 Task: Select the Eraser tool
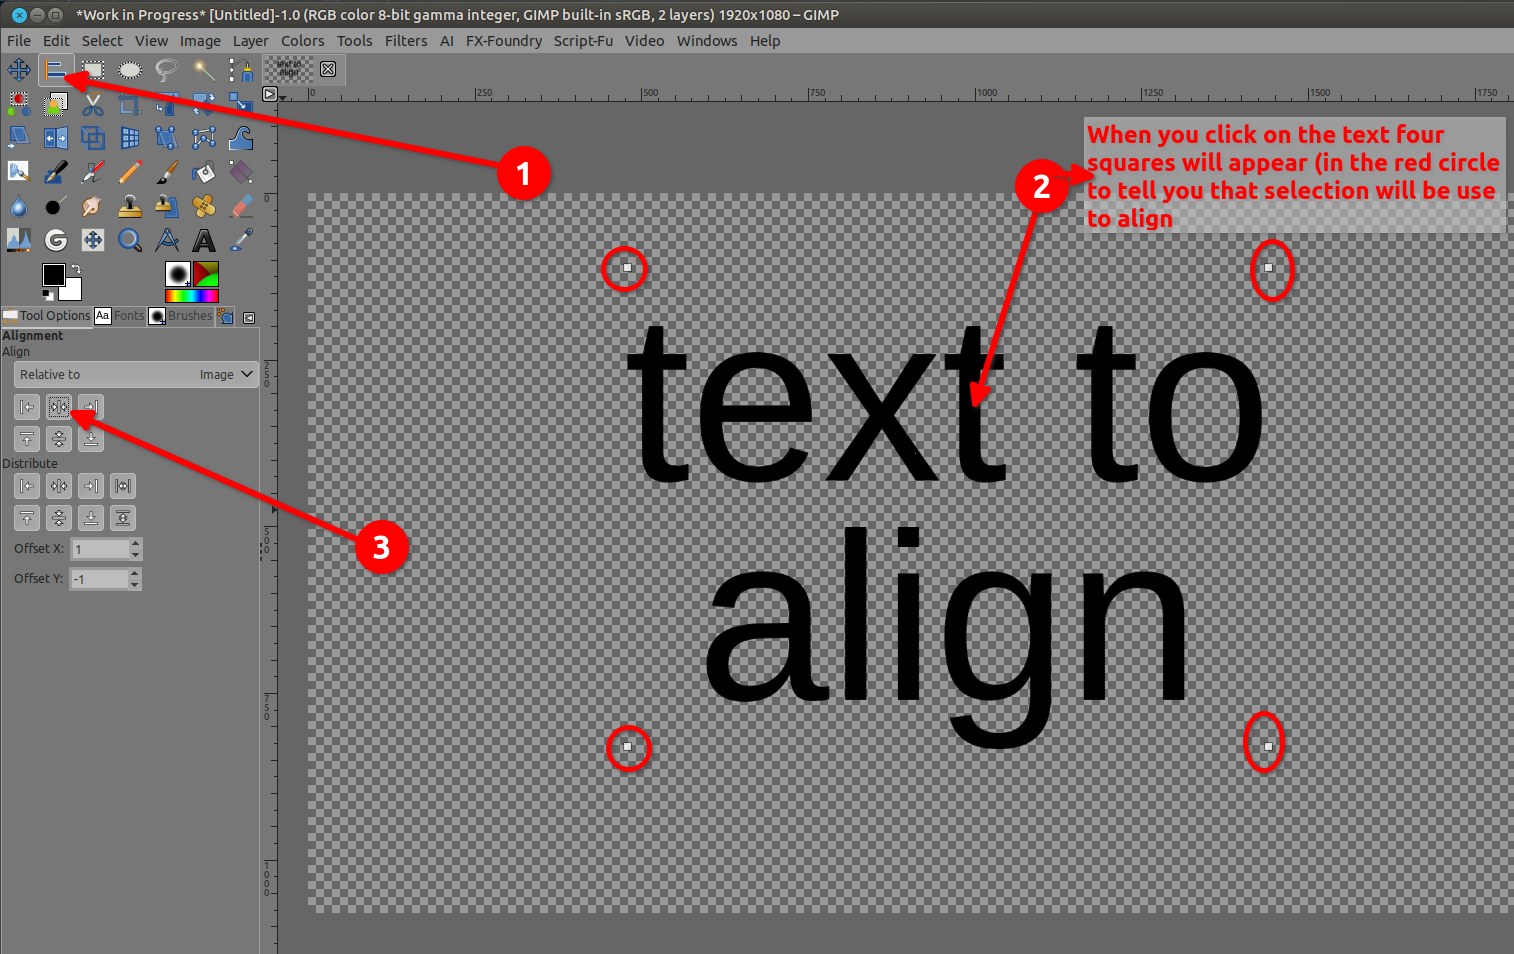tap(241, 206)
